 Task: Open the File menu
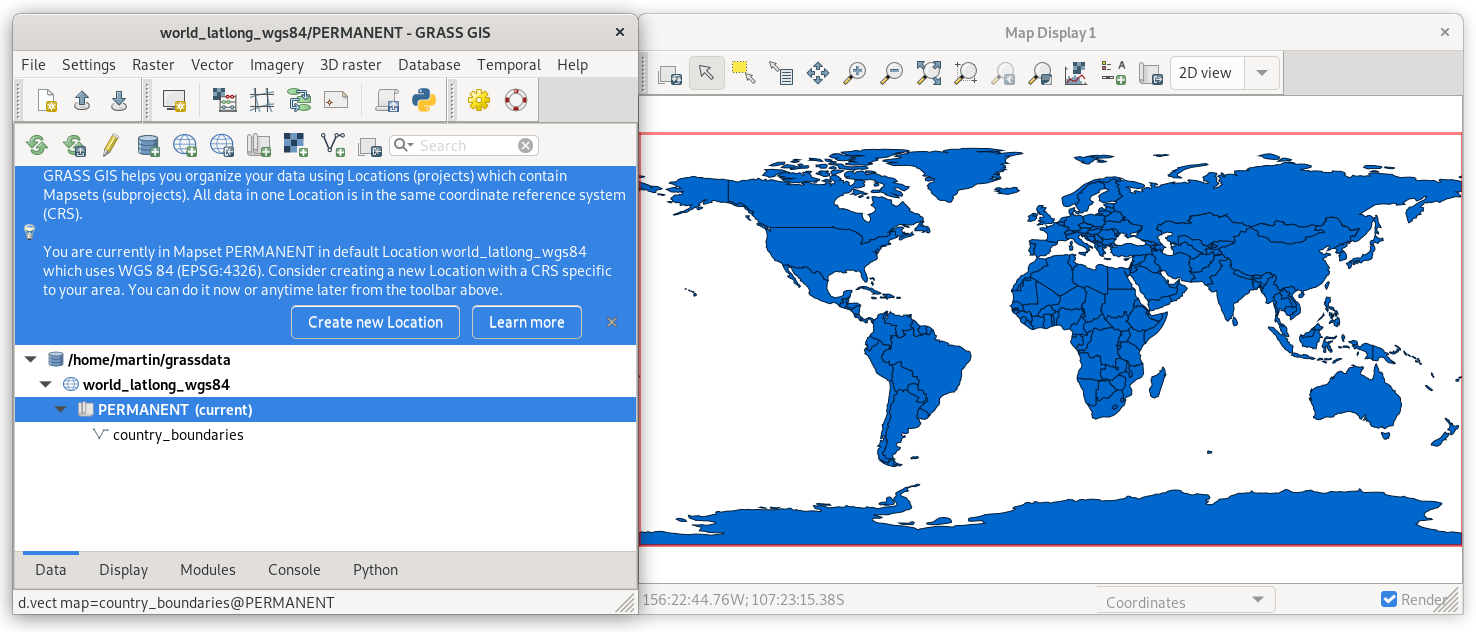click(x=33, y=64)
